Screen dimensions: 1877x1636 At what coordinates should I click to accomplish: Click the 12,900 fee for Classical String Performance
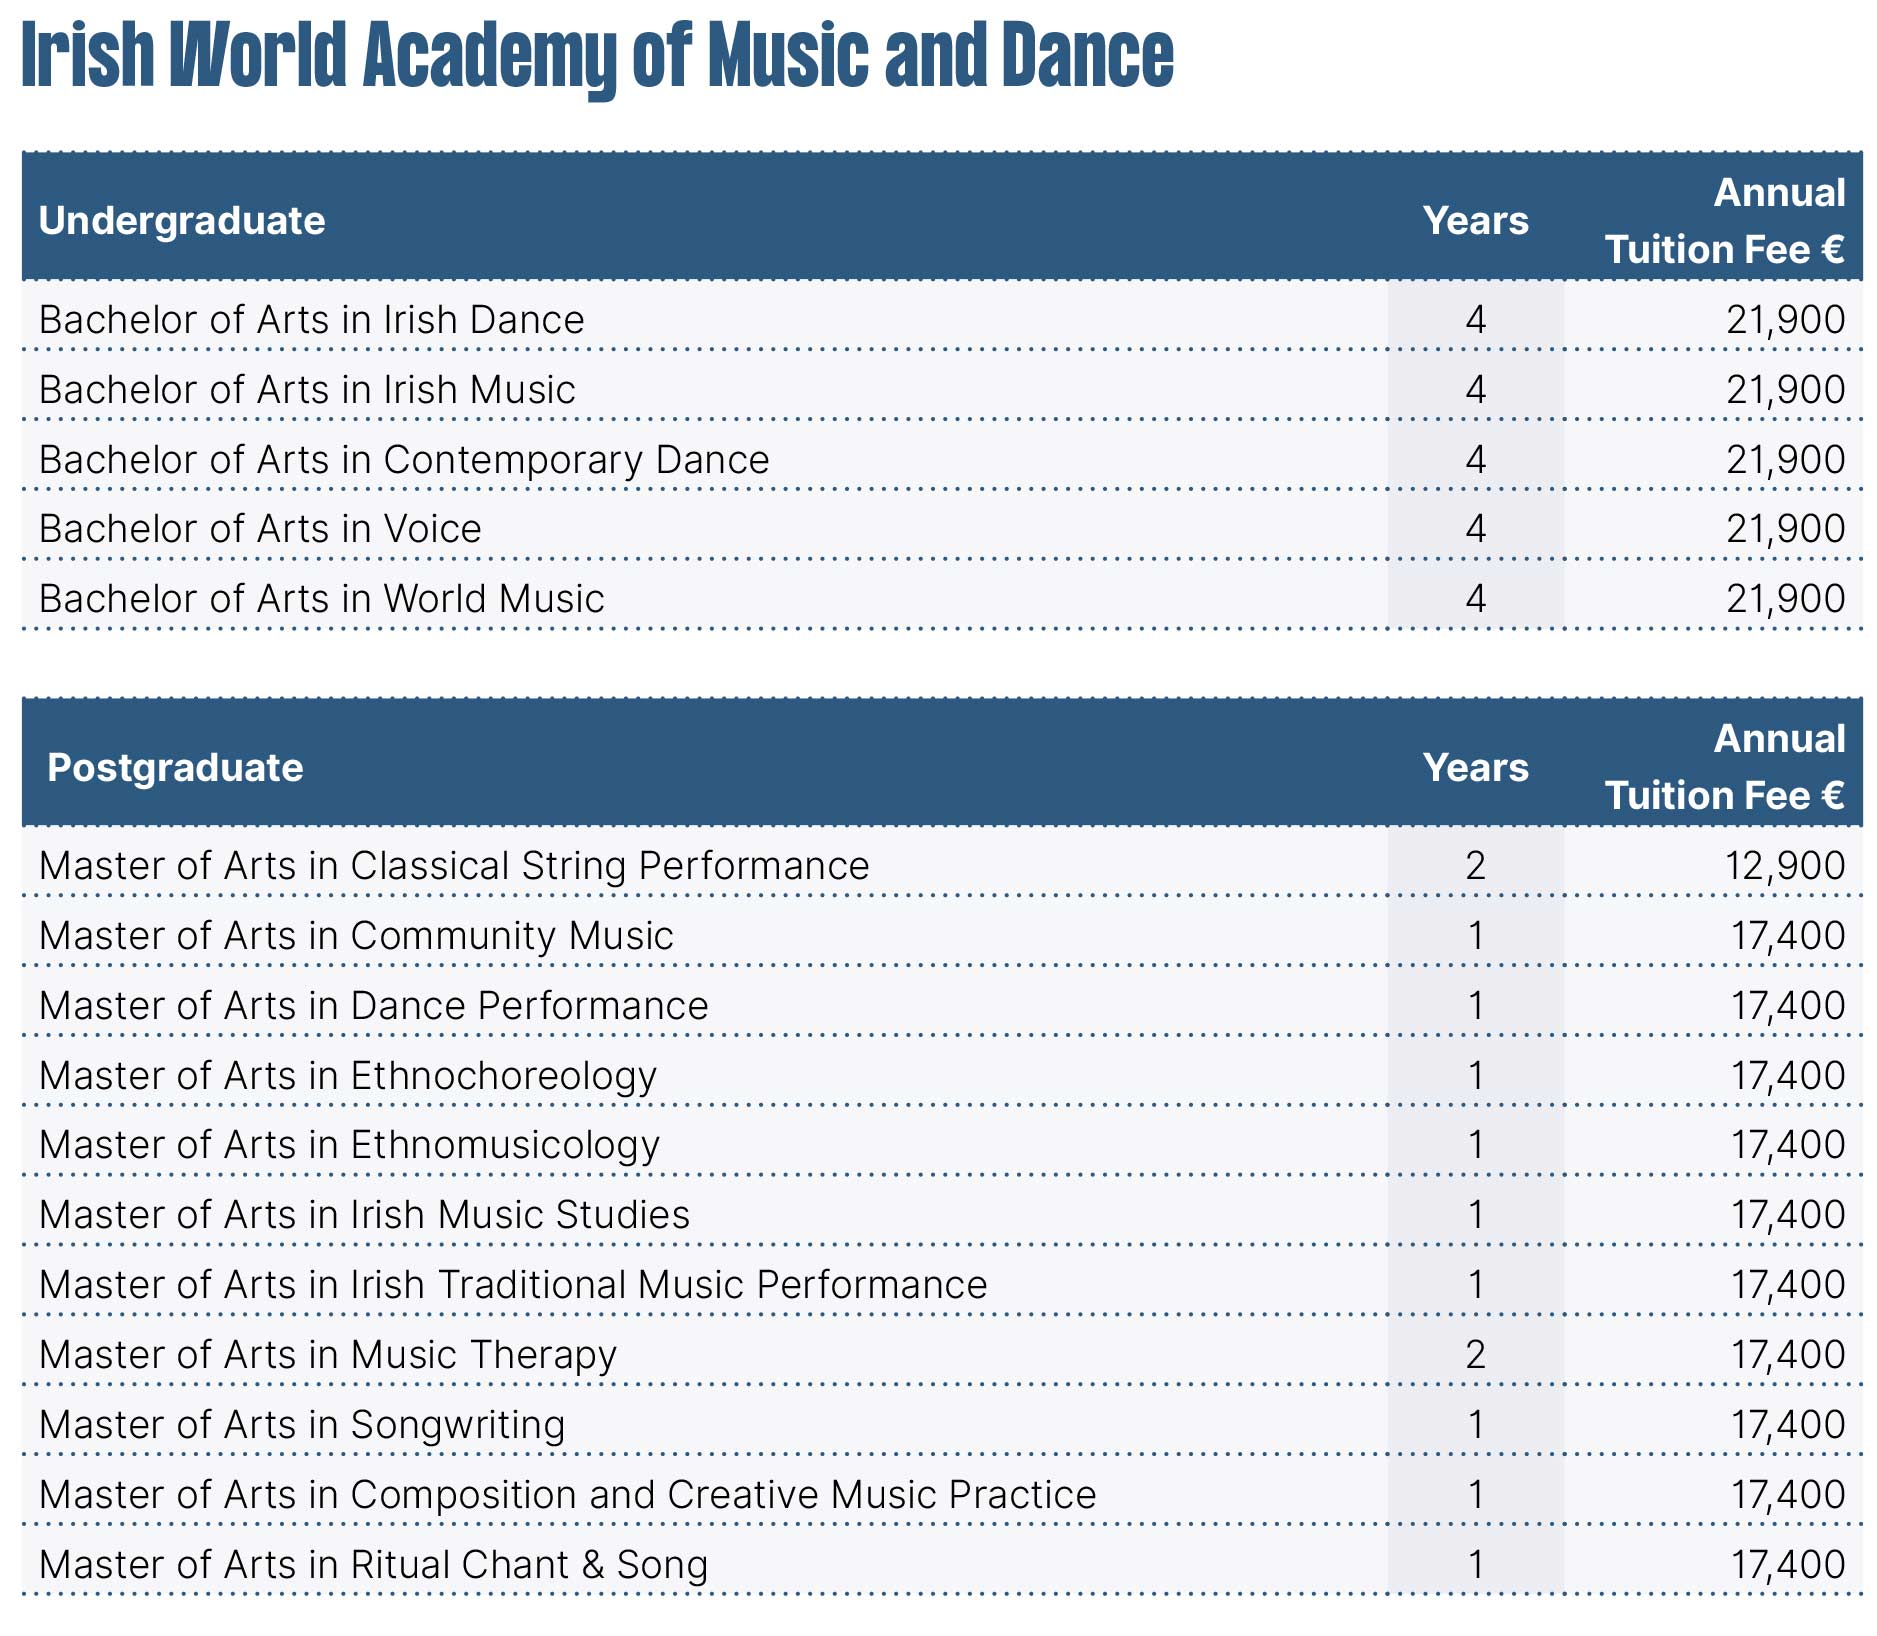(1785, 866)
